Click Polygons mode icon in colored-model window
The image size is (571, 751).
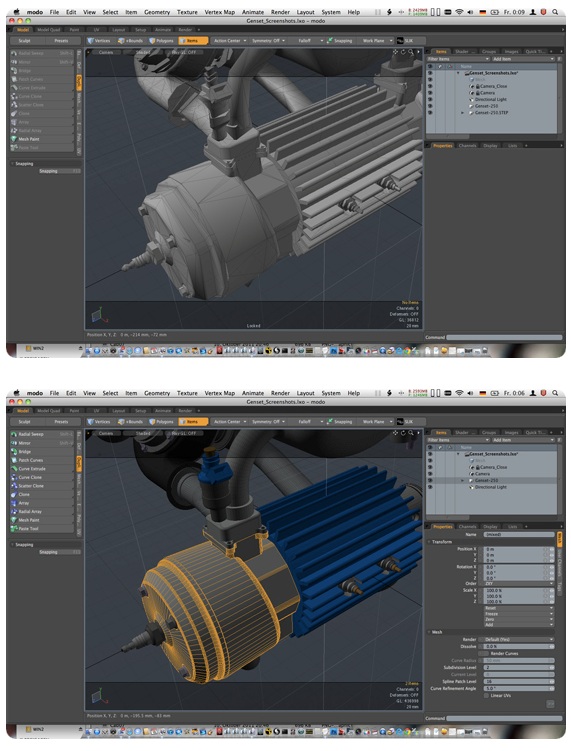click(x=152, y=421)
